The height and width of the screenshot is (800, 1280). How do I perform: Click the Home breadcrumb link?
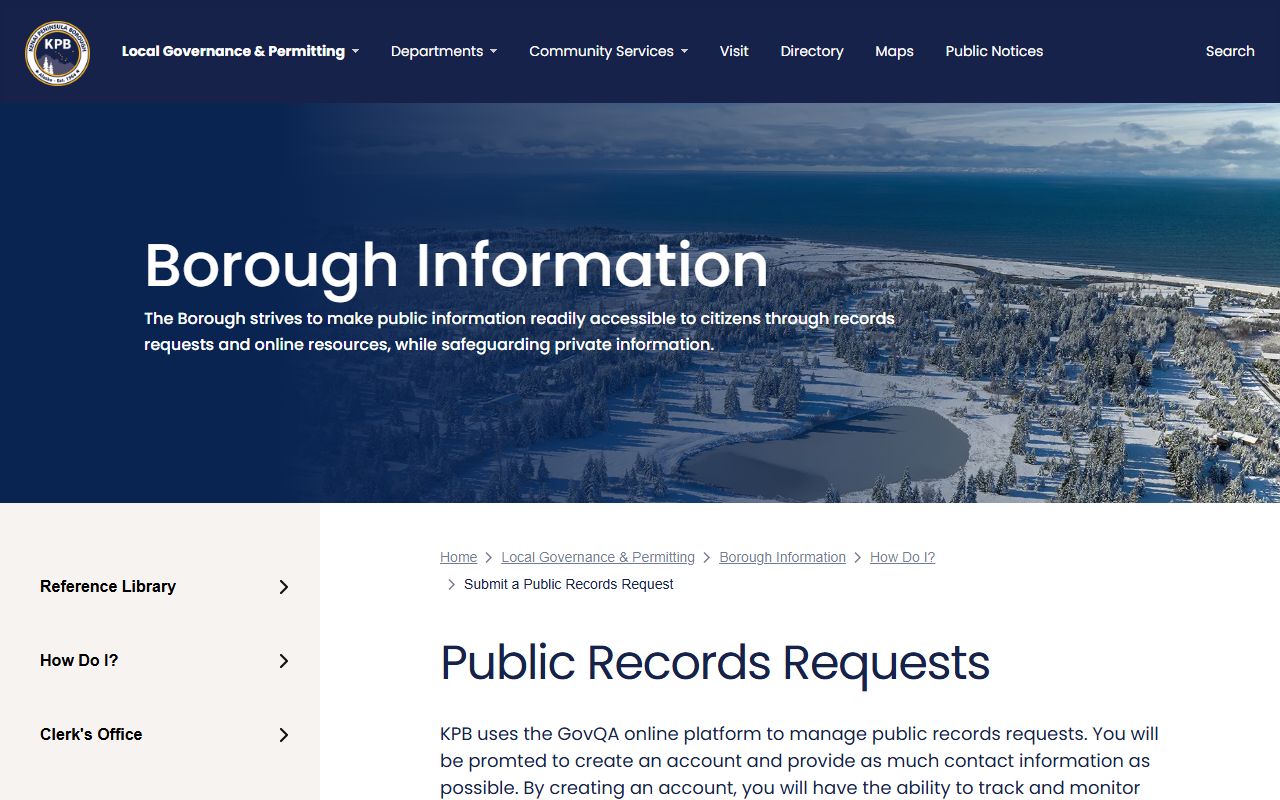coord(458,557)
